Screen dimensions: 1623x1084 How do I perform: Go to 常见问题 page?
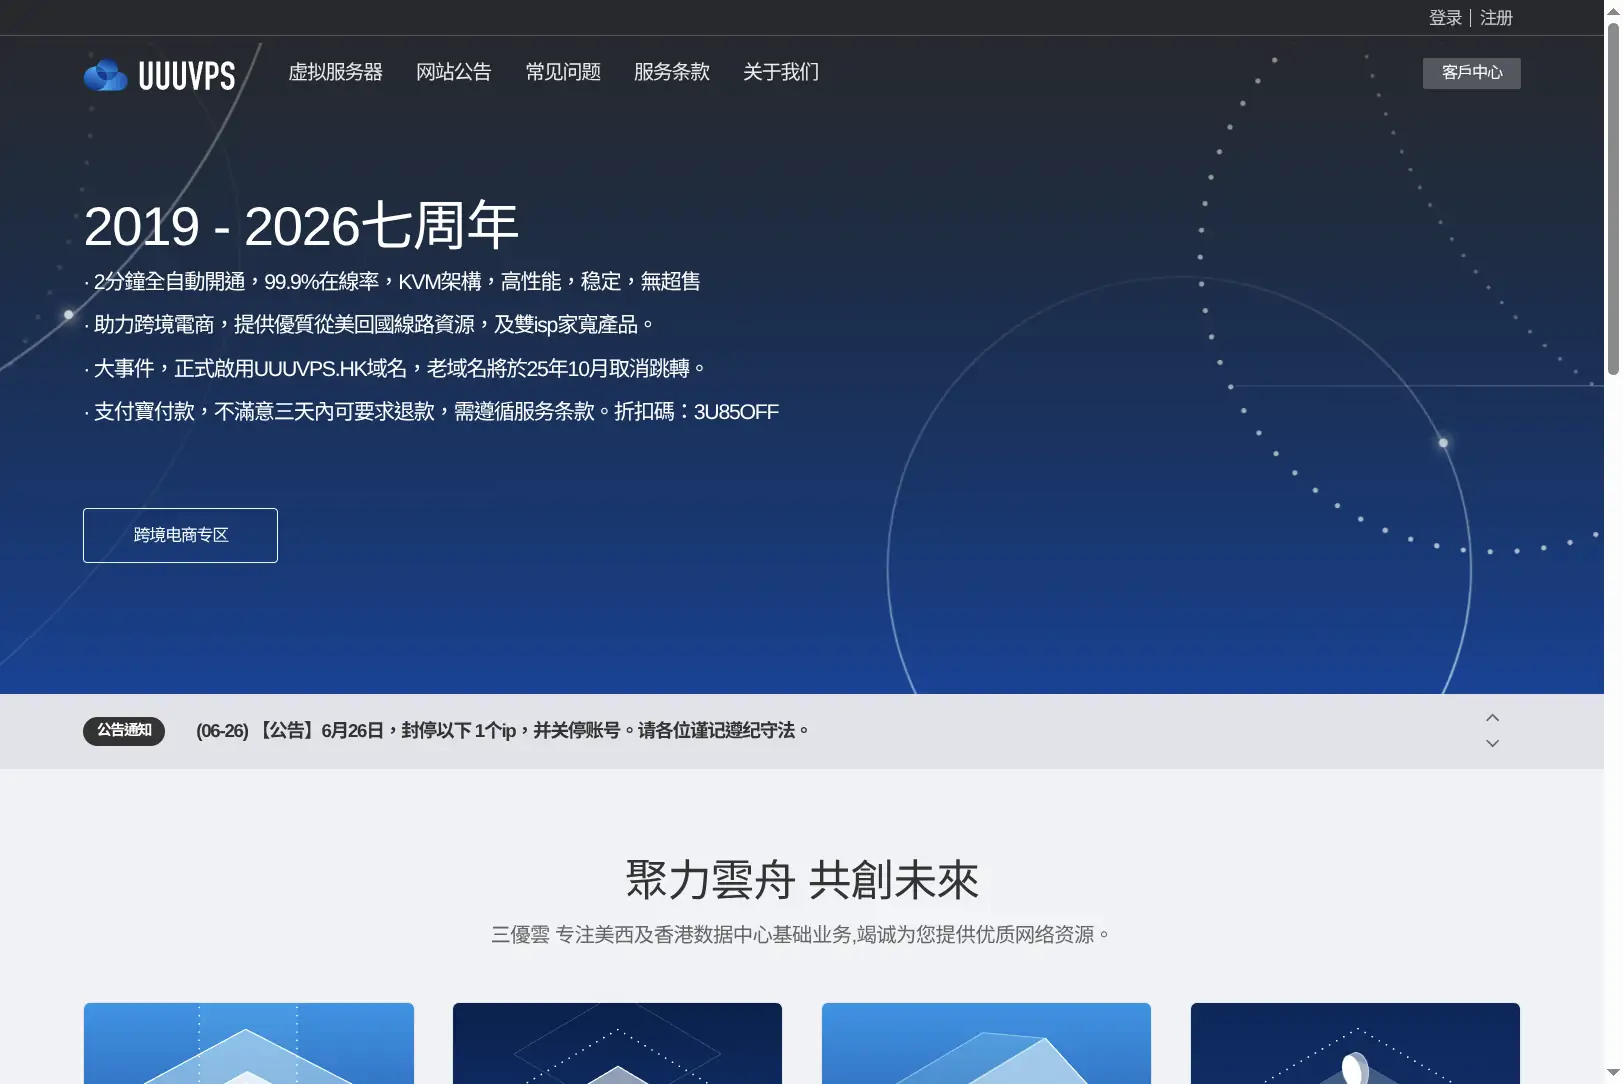563,72
